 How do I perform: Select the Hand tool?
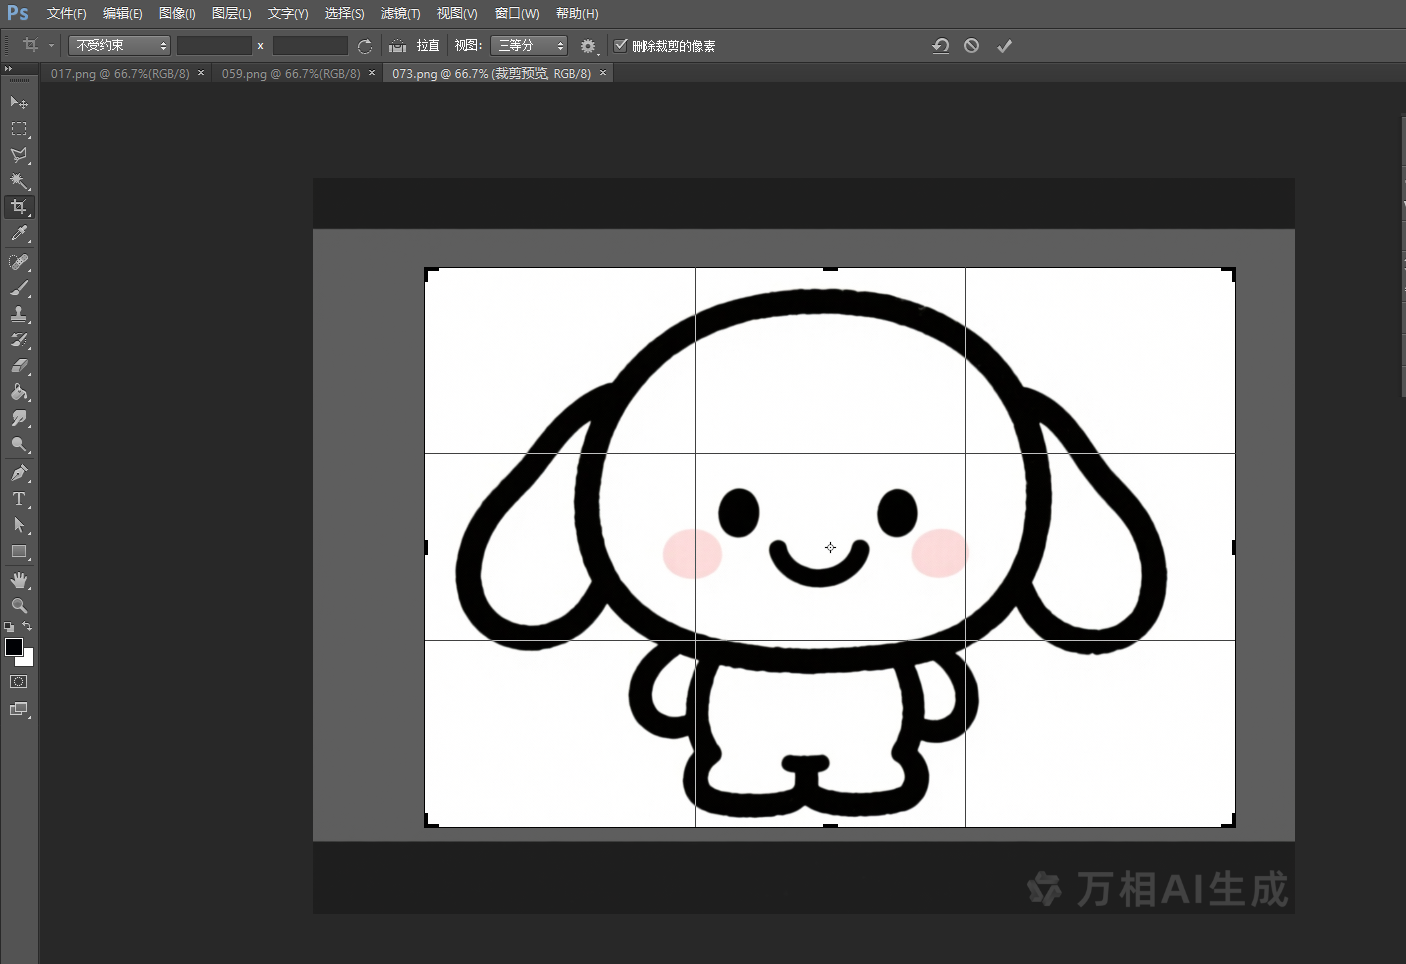click(x=19, y=580)
